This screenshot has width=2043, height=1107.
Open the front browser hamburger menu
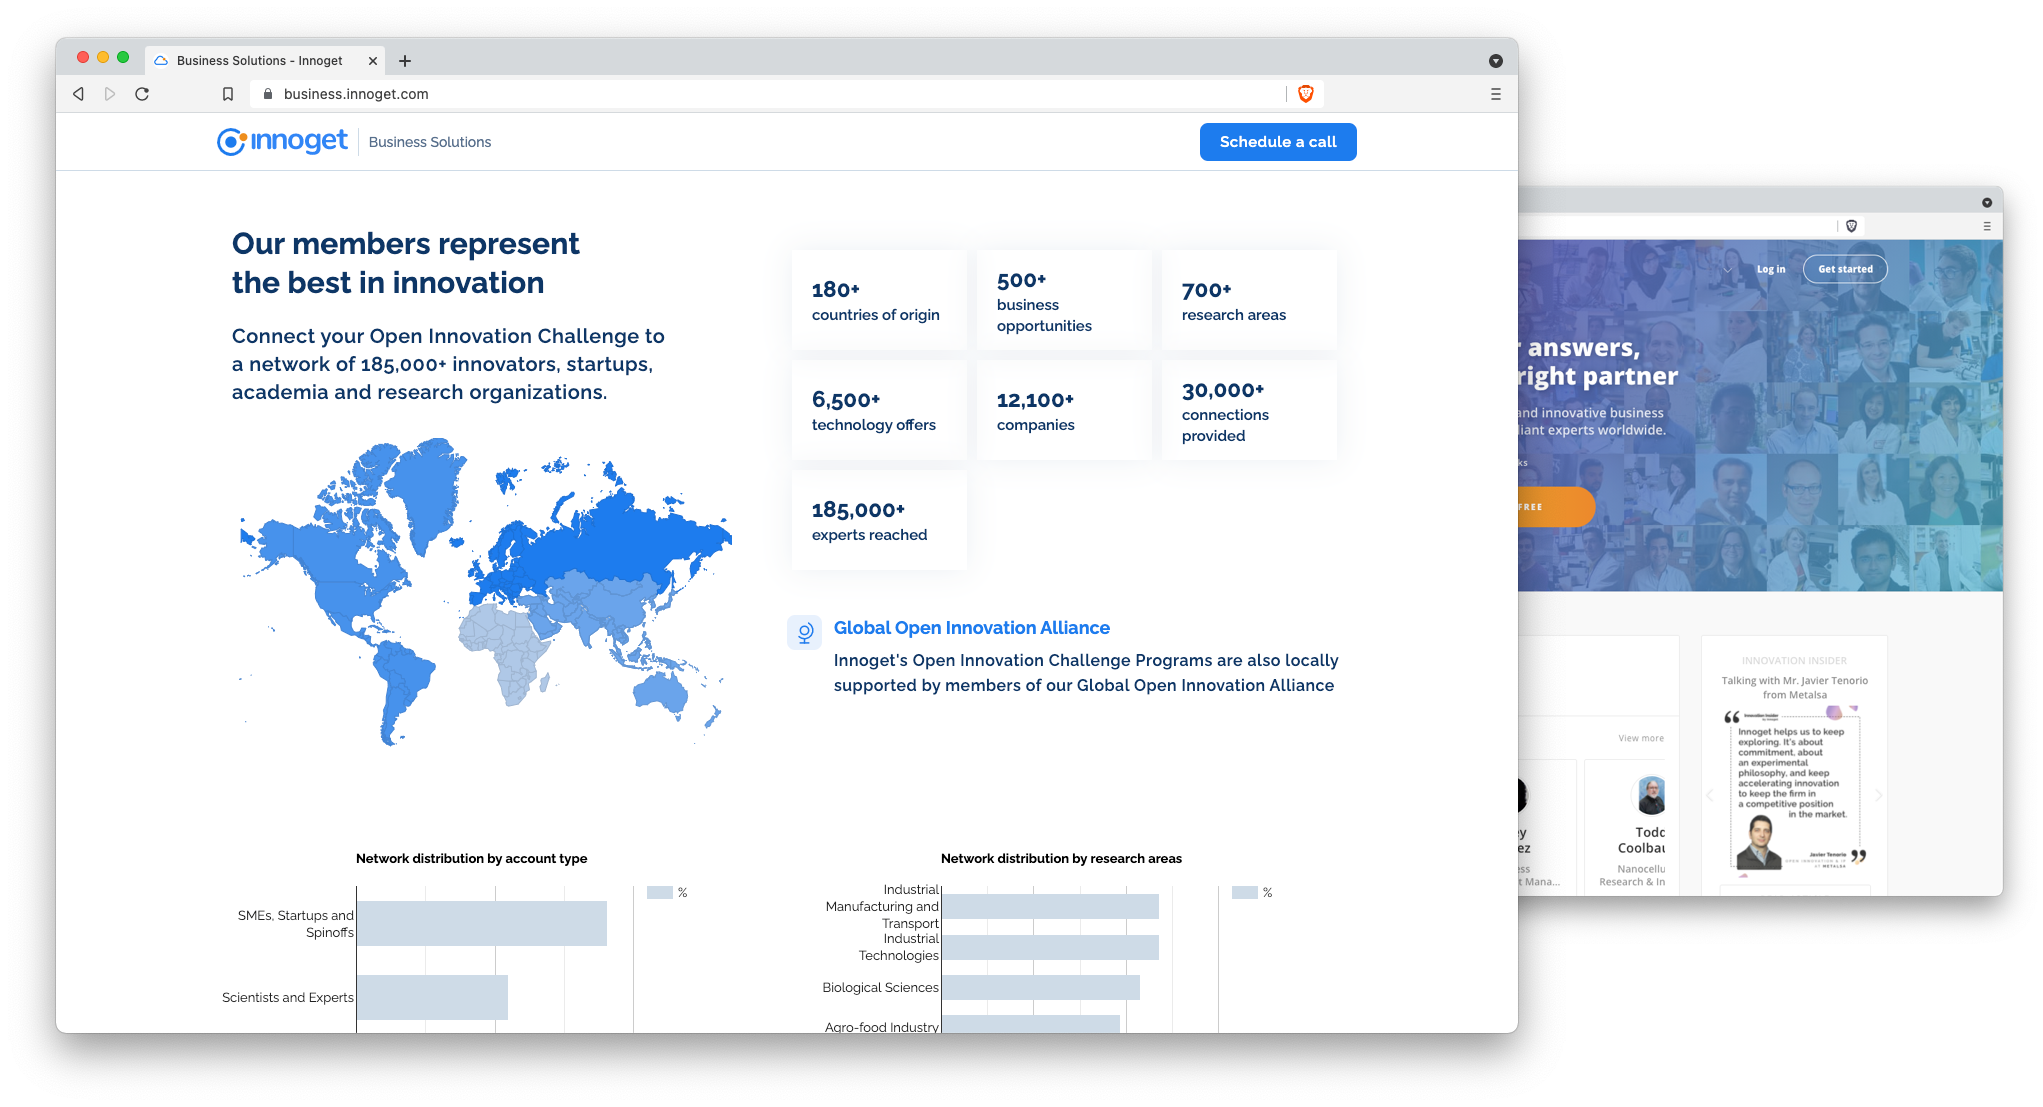(x=1496, y=94)
